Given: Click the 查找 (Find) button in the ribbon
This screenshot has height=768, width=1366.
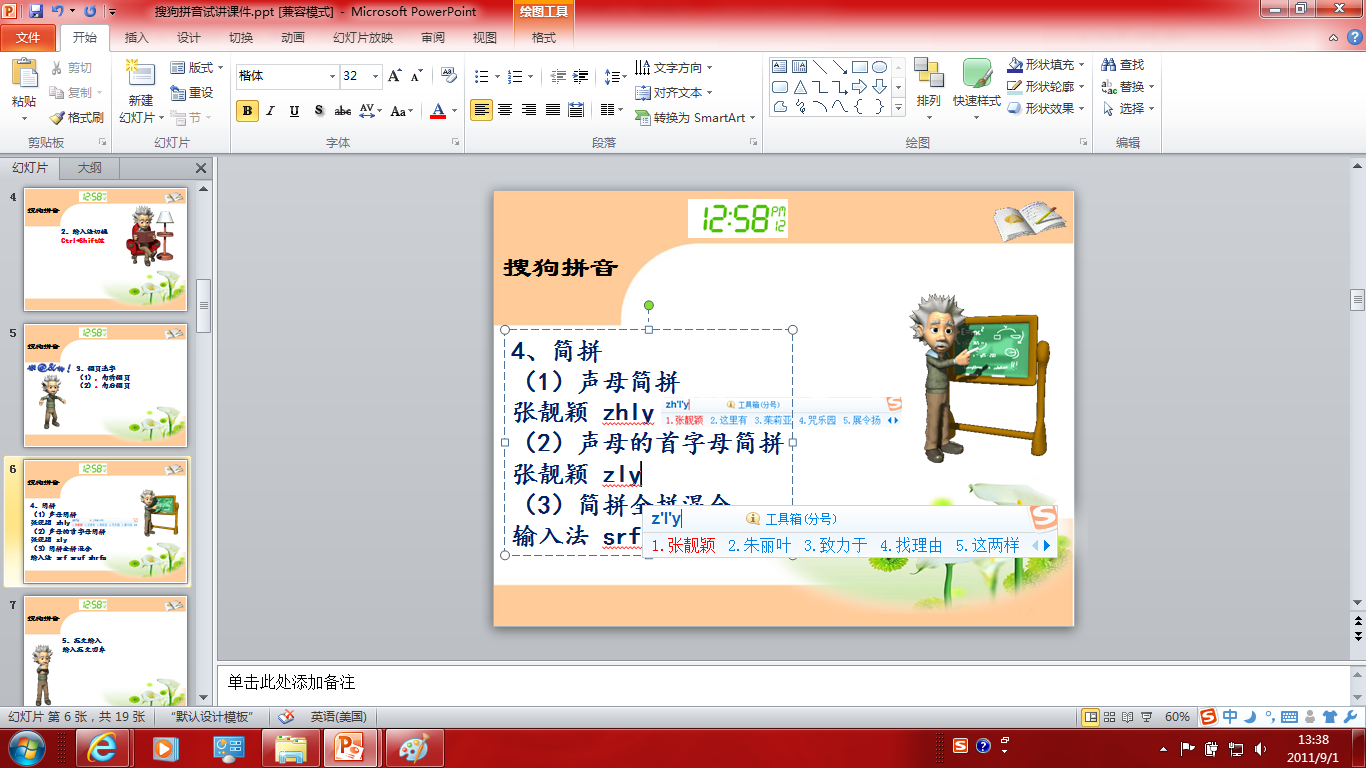Looking at the screenshot, I should [x=1124, y=63].
